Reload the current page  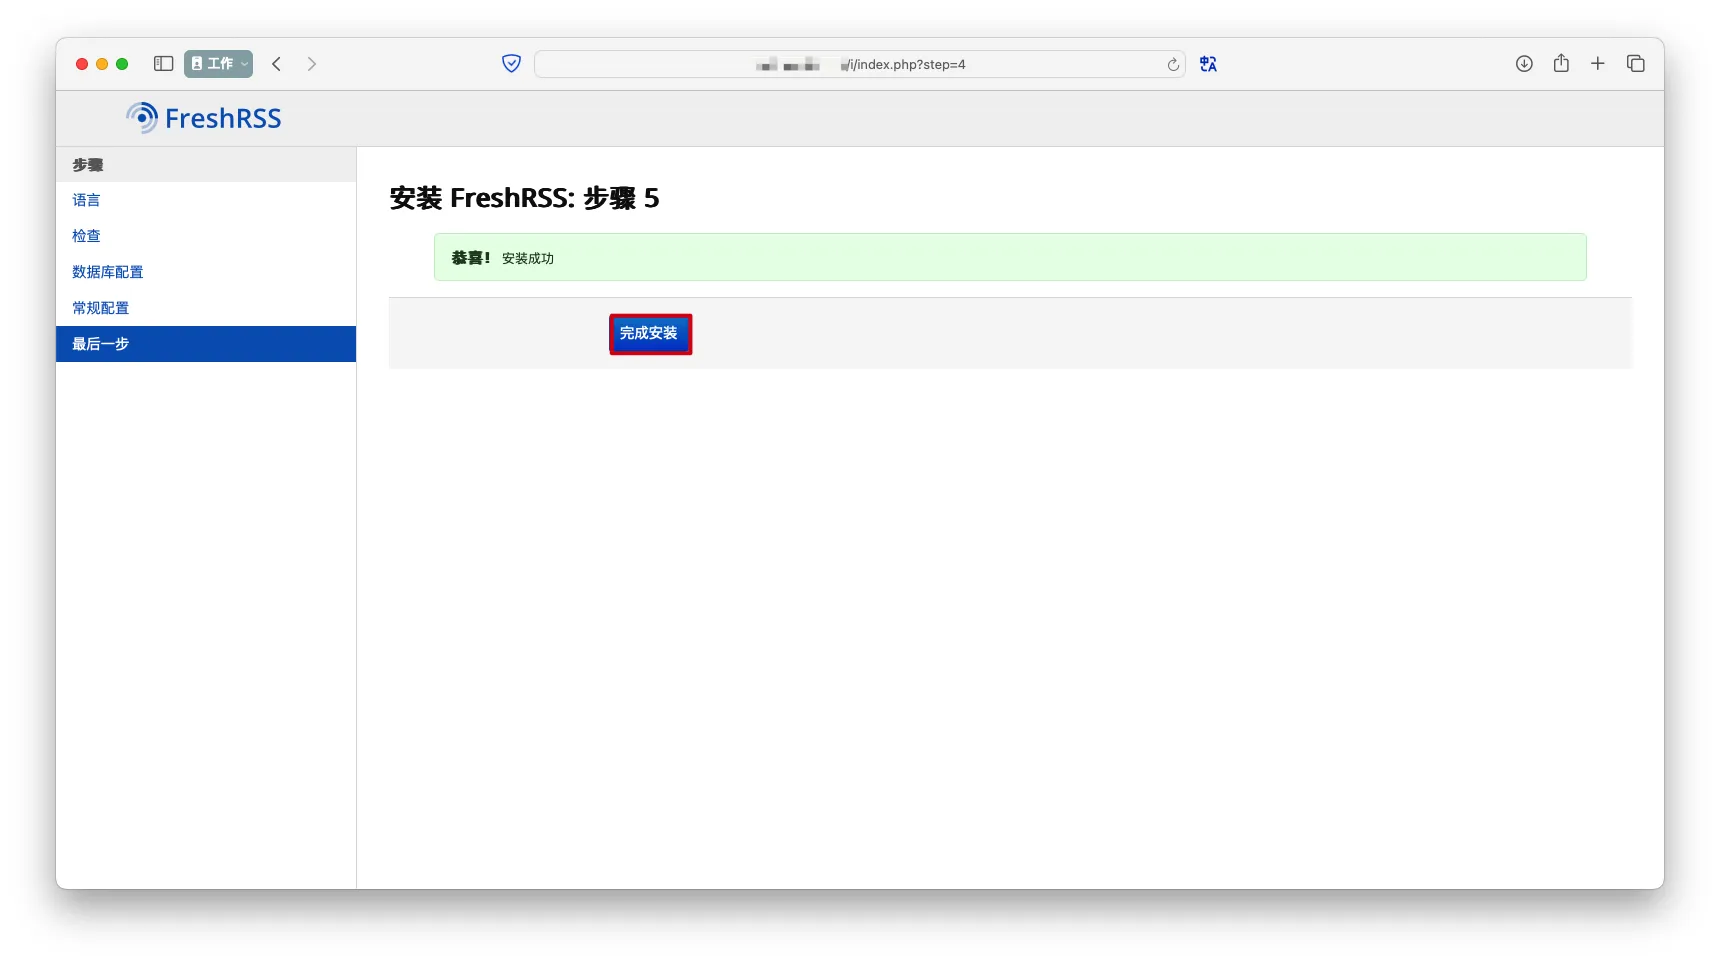[x=1173, y=65]
